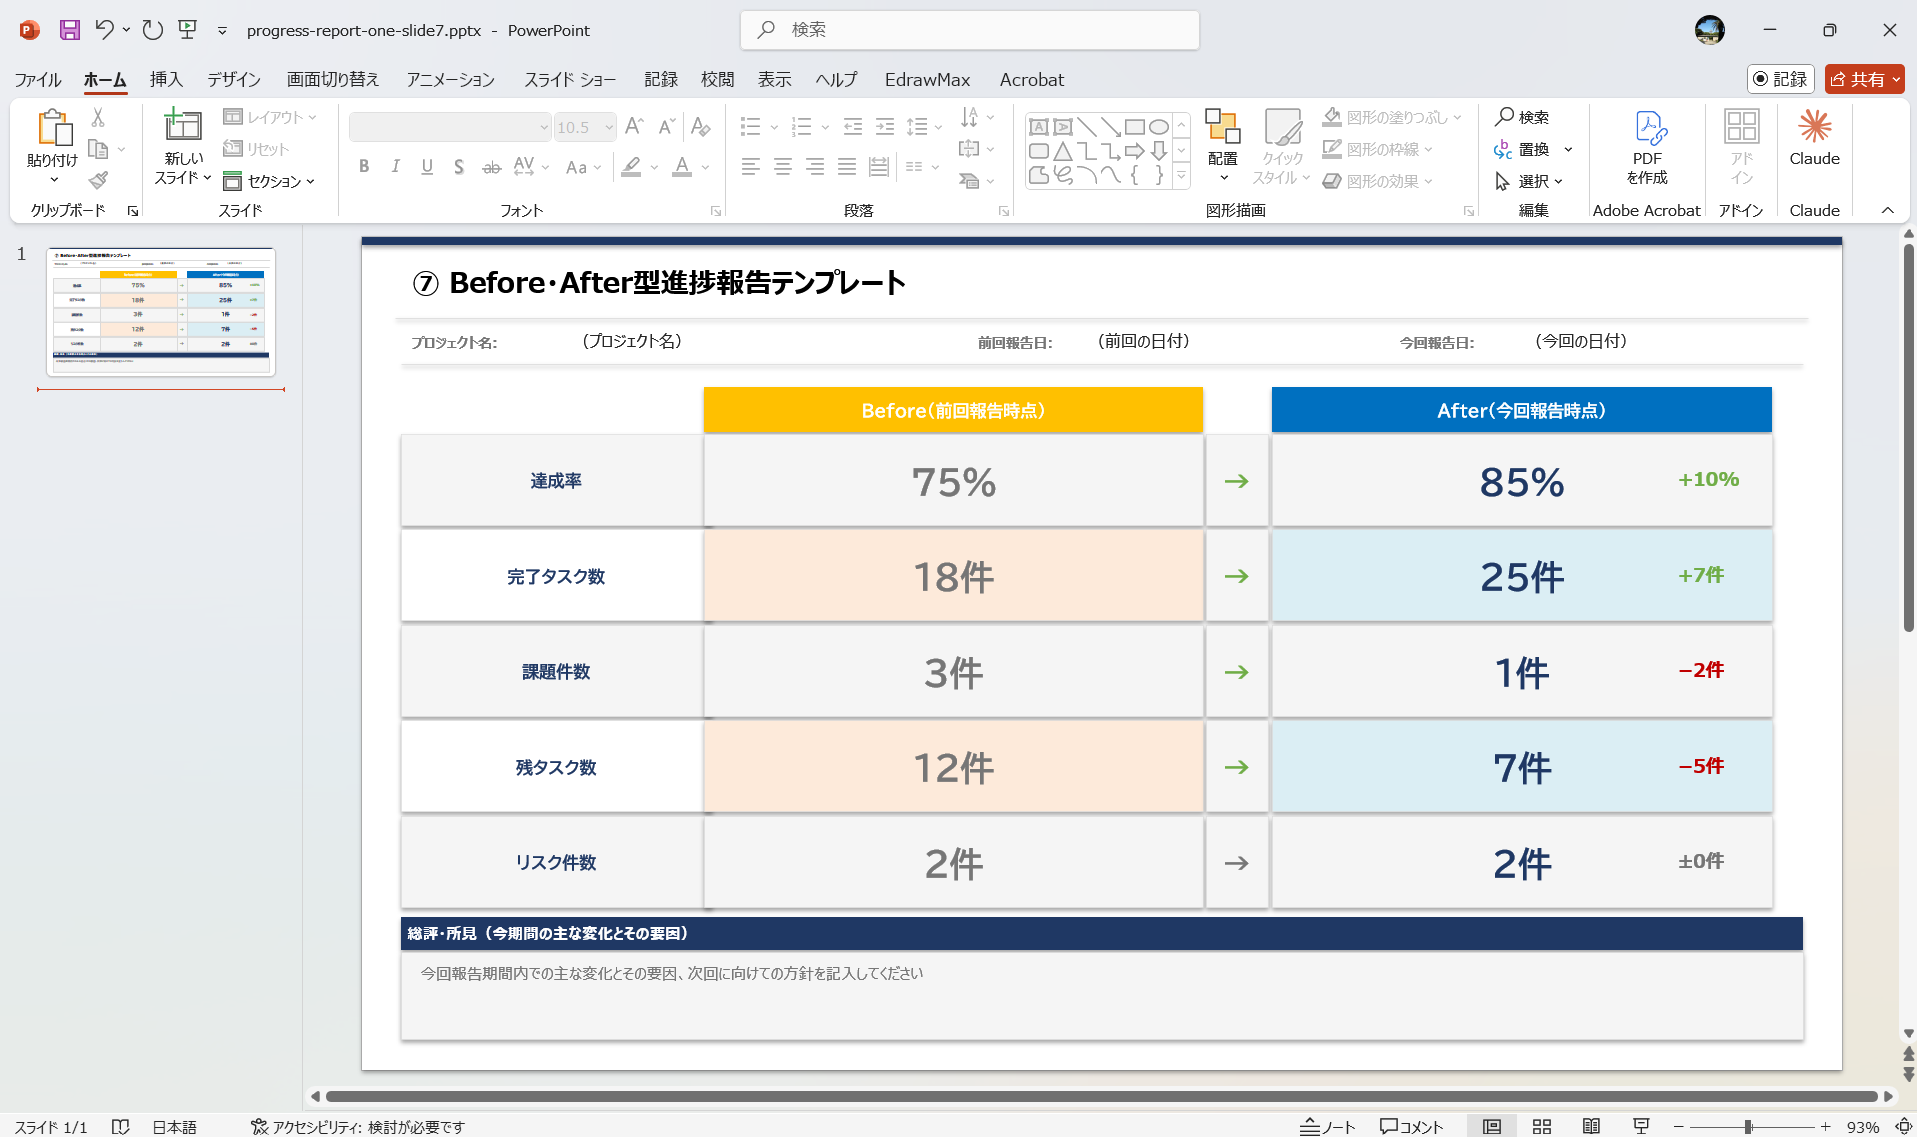Click the Add-ins (アドイン) icon
1917x1137 pixels.
click(x=1741, y=127)
